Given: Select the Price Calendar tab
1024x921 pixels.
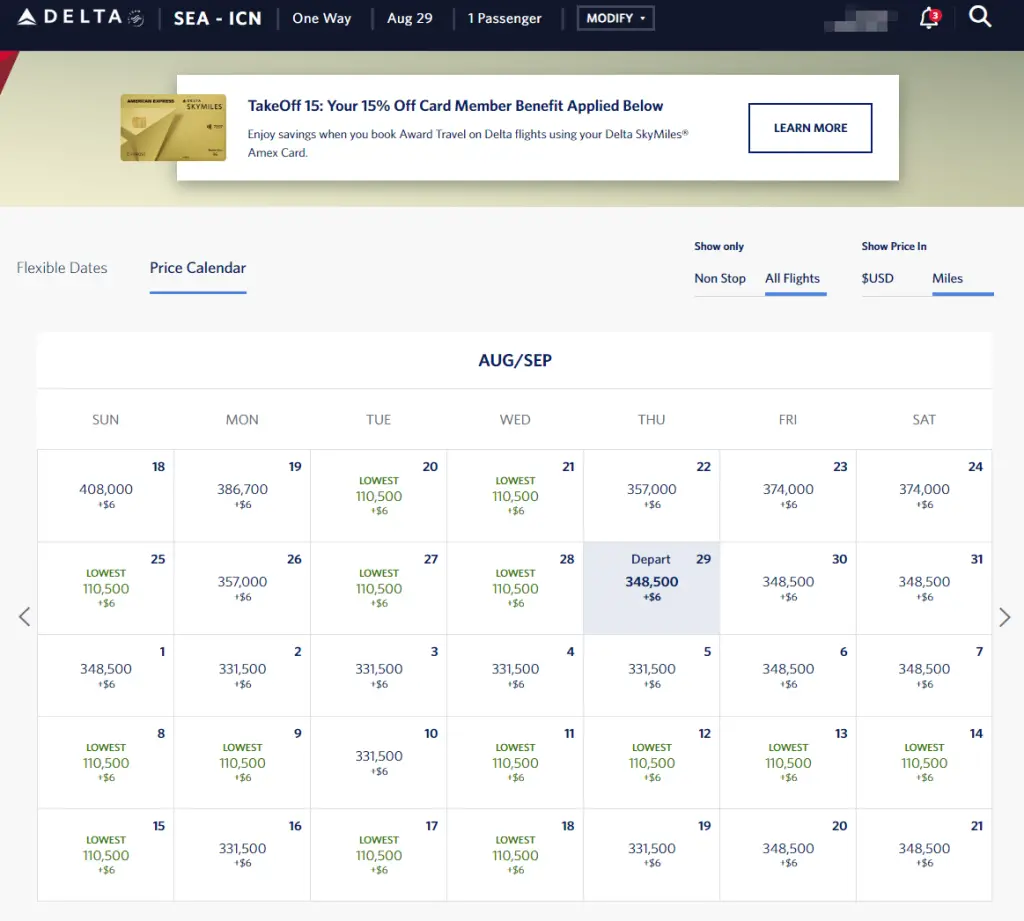Looking at the screenshot, I should [x=198, y=268].
